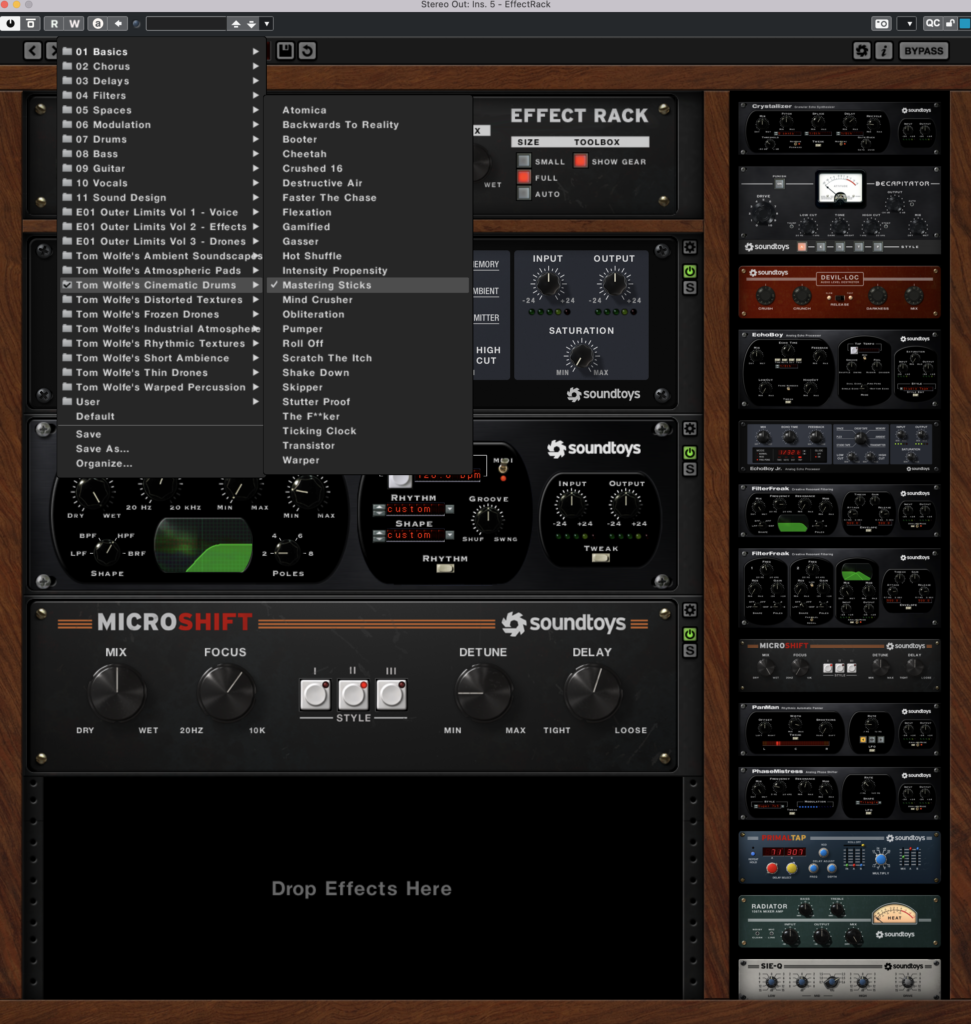Expand the 01 Basics preset folder
The height and width of the screenshot is (1024, 971).
(161, 52)
